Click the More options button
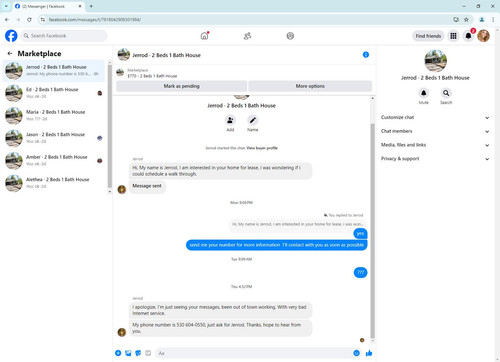Viewport: 500px width, 362px height. [x=310, y=86]
